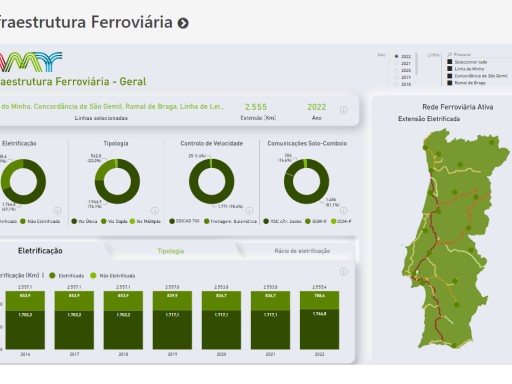
Task: Toggle the Concordância de São Gemil checkbox
Action: [450, 76]
